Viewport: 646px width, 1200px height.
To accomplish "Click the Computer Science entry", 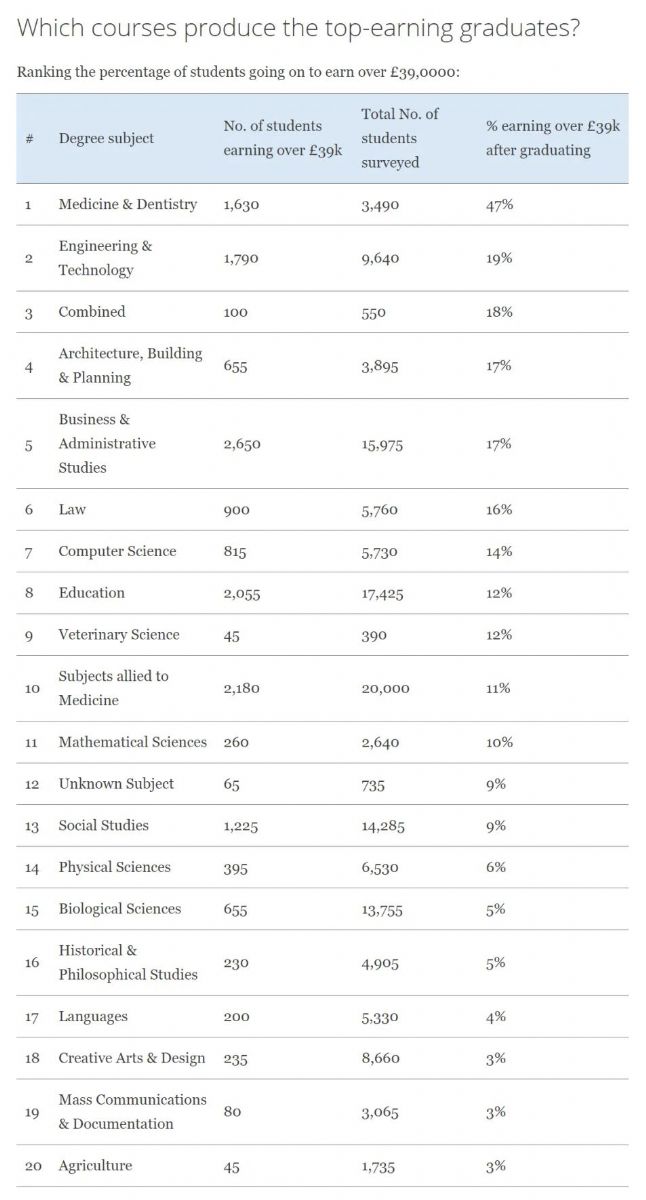I will (x=117, y=552).
